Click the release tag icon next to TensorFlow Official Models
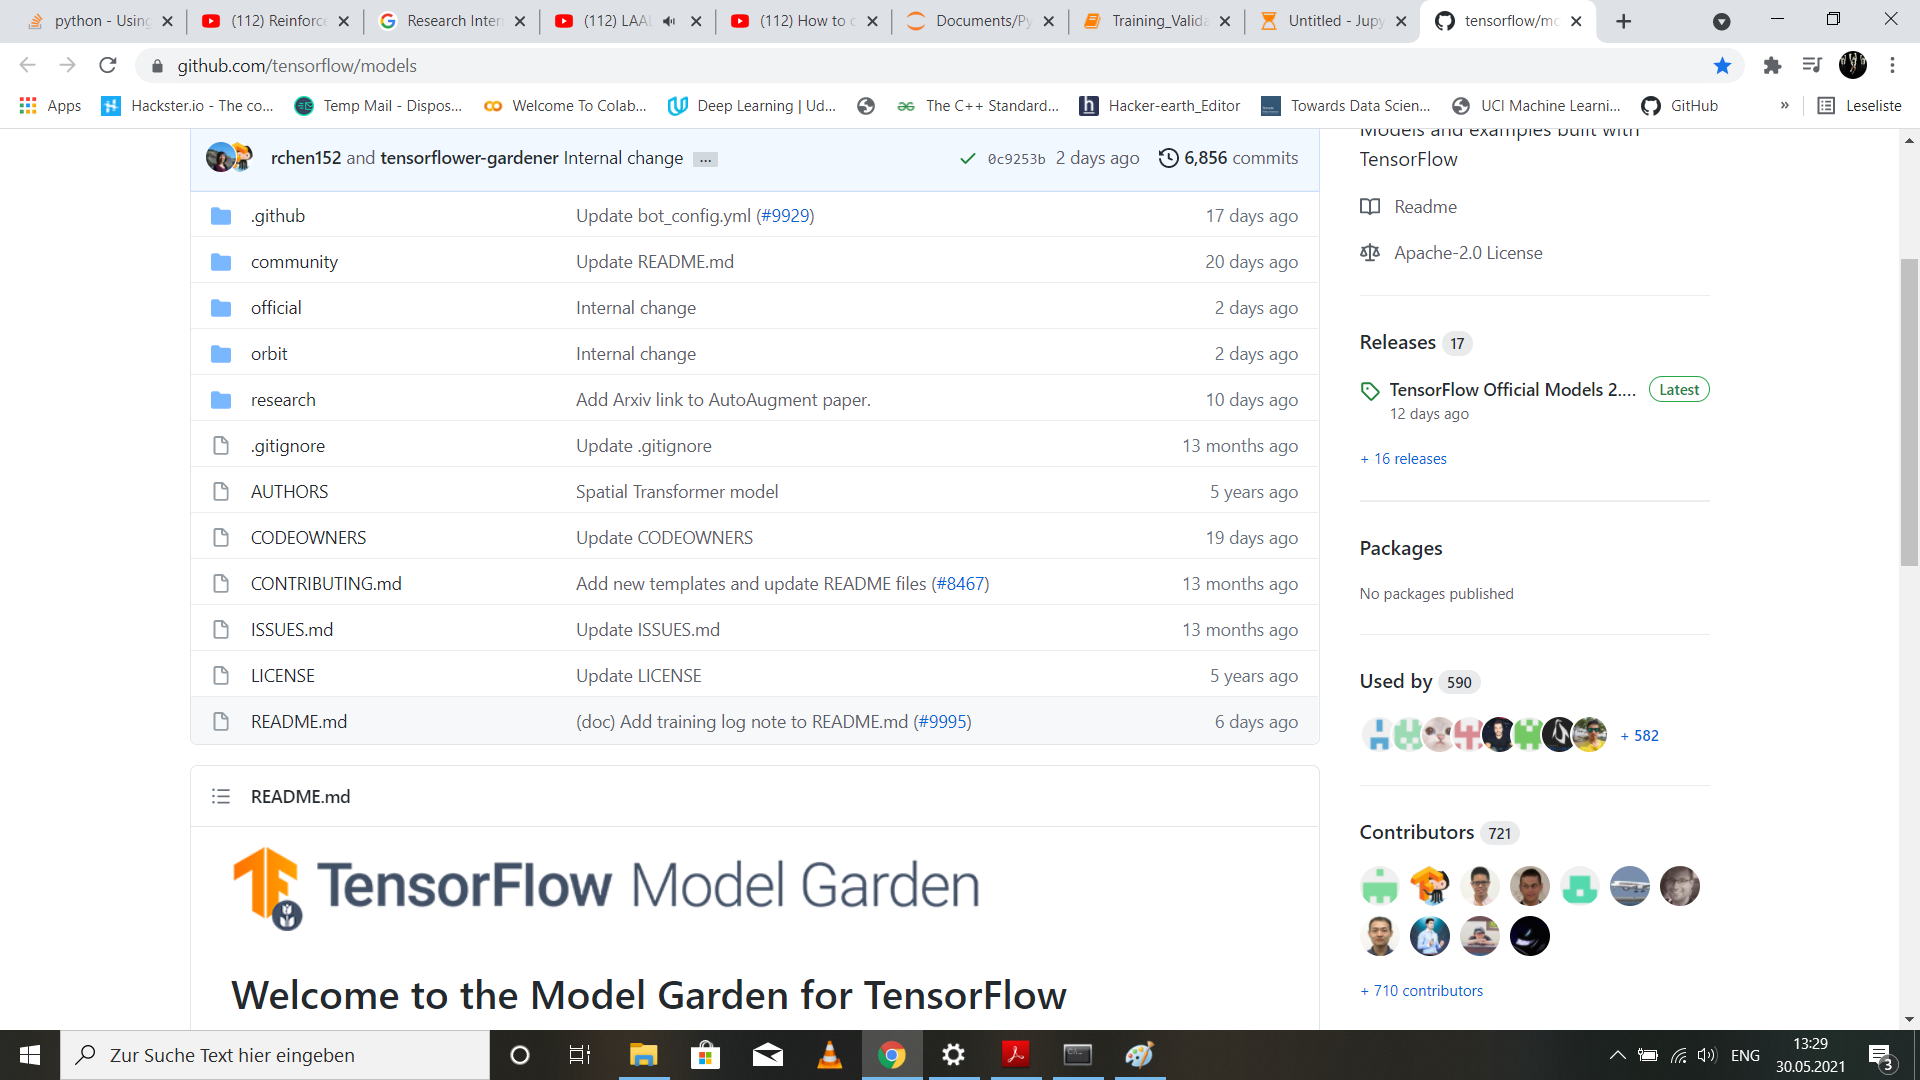This screenshot has height=1080, width=1920. tap(1370, 391)
